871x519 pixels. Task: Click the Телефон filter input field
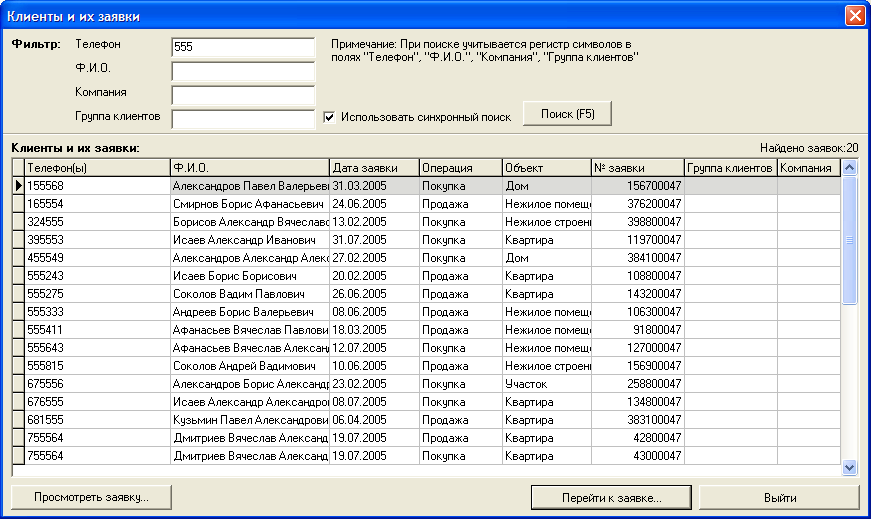(x=243, y=47)
